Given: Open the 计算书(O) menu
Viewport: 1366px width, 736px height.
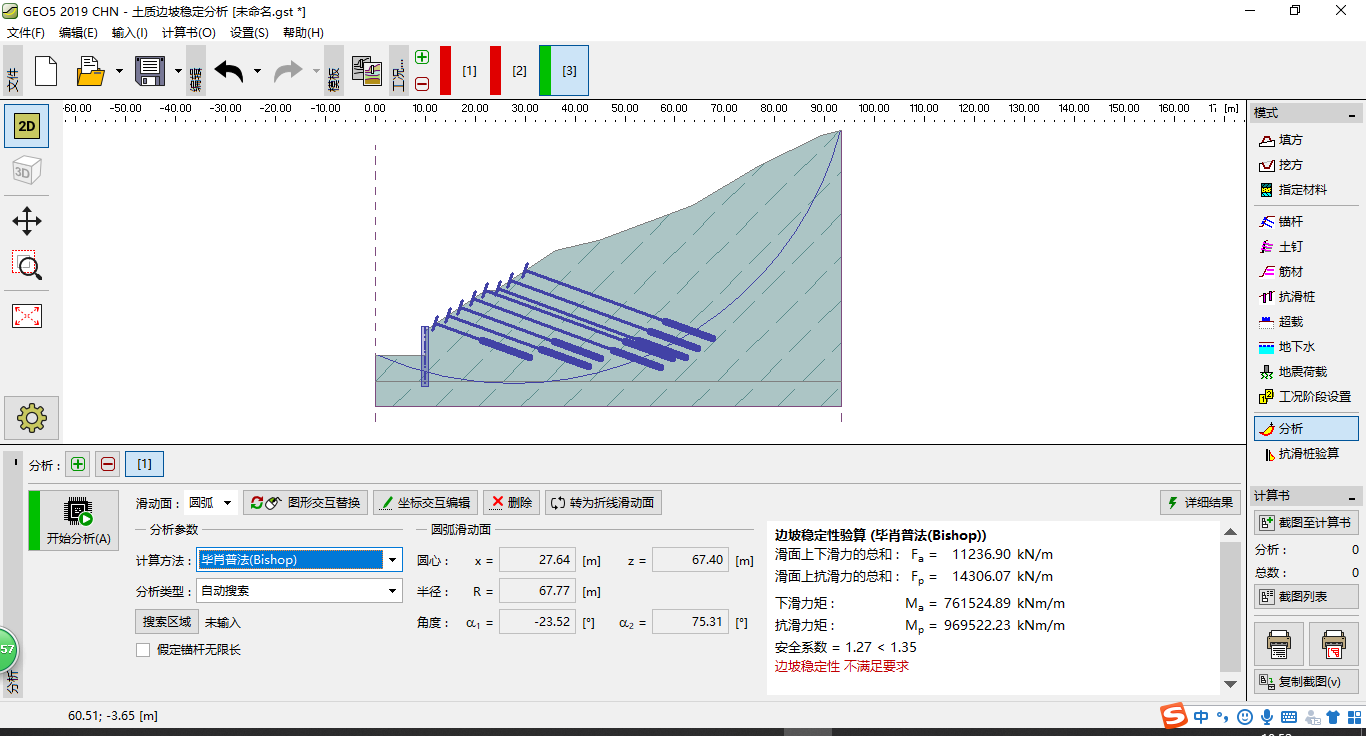Looking at the screenshot, I should coord(189,33).
